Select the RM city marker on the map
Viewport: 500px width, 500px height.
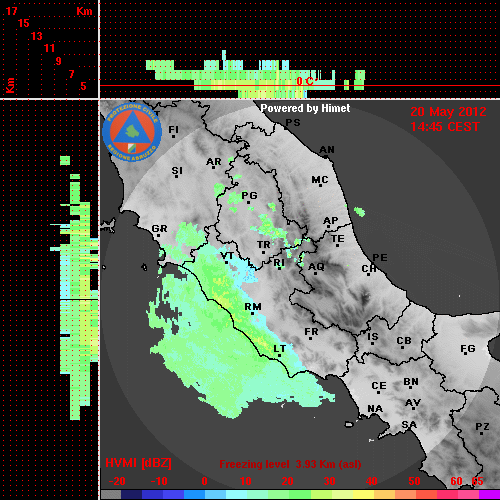(253, 314)
